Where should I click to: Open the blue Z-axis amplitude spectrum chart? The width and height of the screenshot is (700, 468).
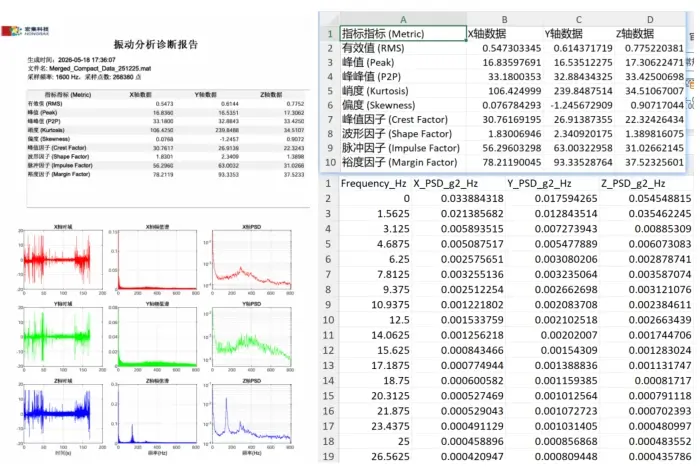click(x=157, y=415)
